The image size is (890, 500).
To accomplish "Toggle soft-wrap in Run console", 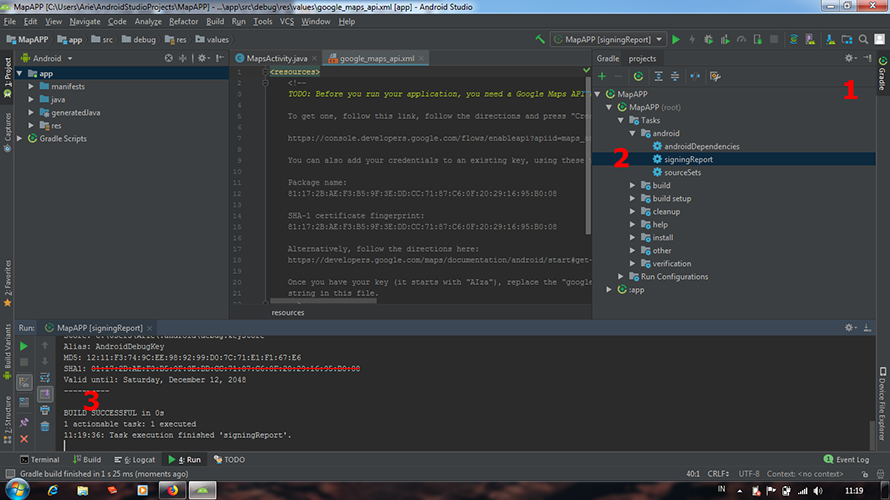I will pos(45,377).
